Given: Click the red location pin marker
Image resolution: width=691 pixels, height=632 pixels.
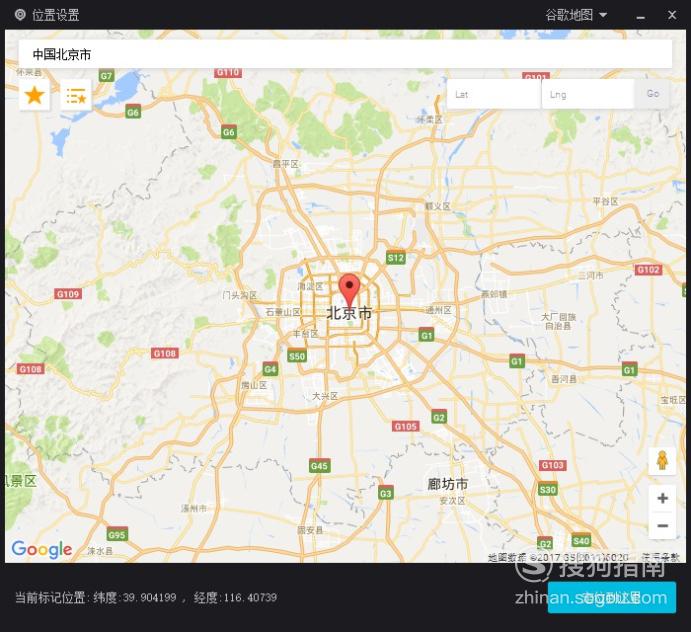Looking at the screenshot, I should point(349,289).
